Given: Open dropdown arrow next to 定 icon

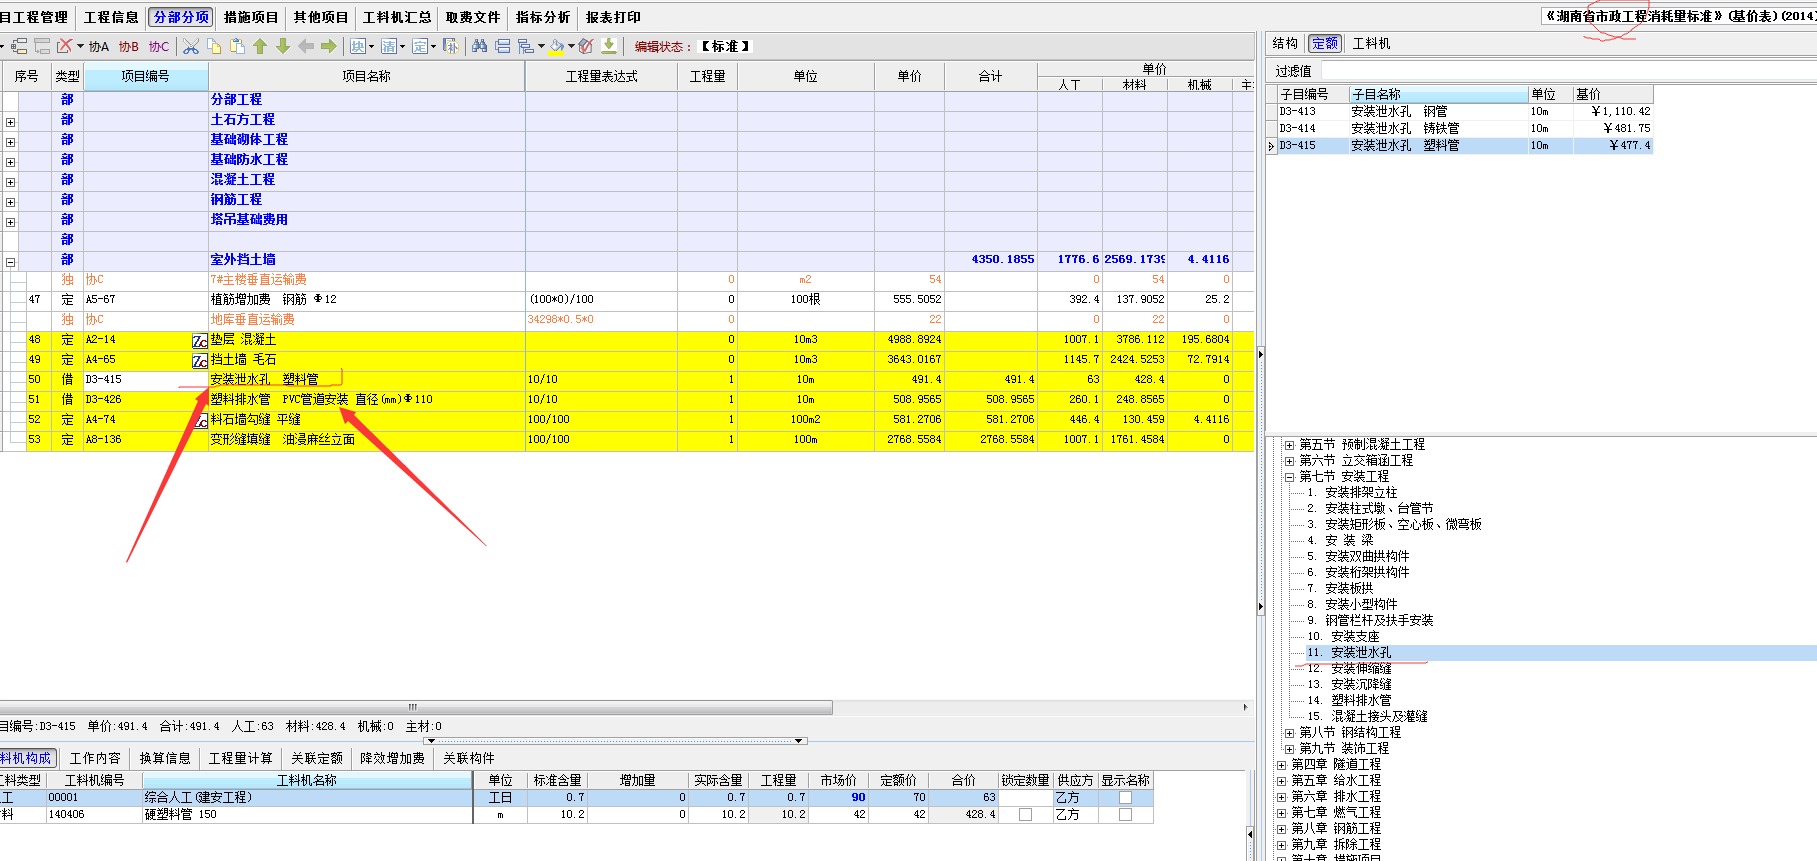Looking at the screenshot, I should 433,46.
